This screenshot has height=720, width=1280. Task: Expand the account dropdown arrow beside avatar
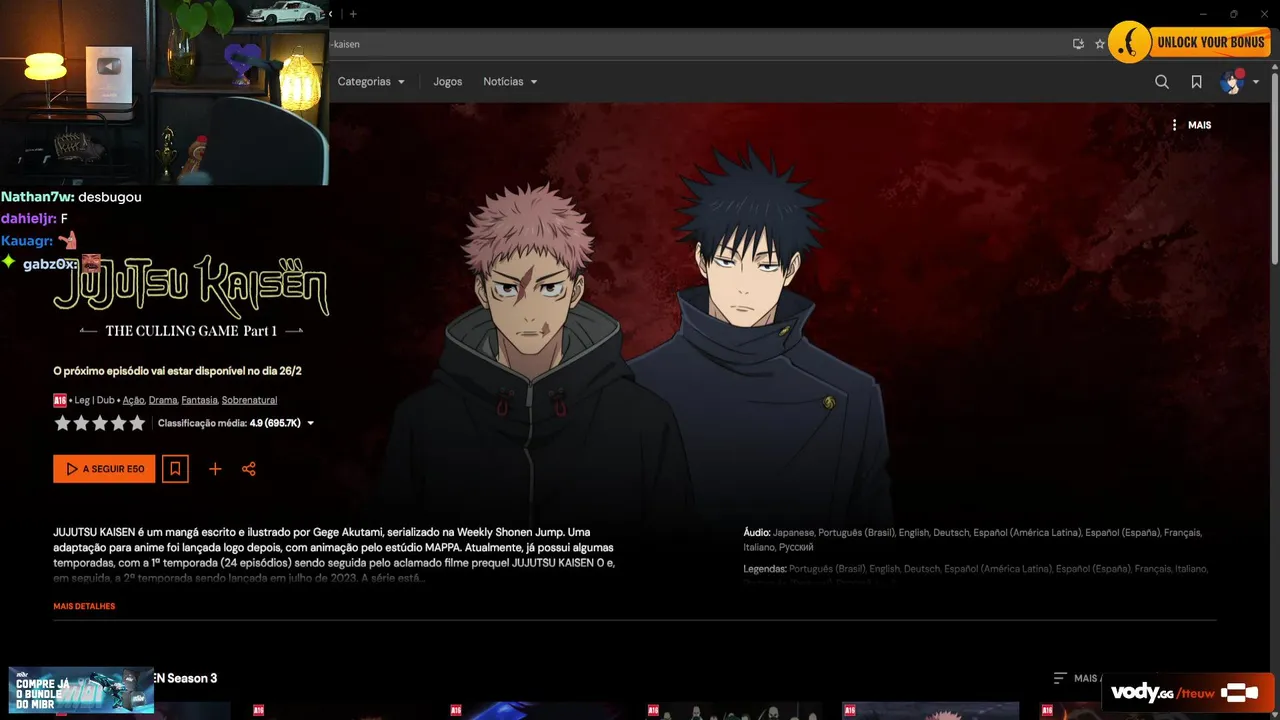pos(1256,82)
